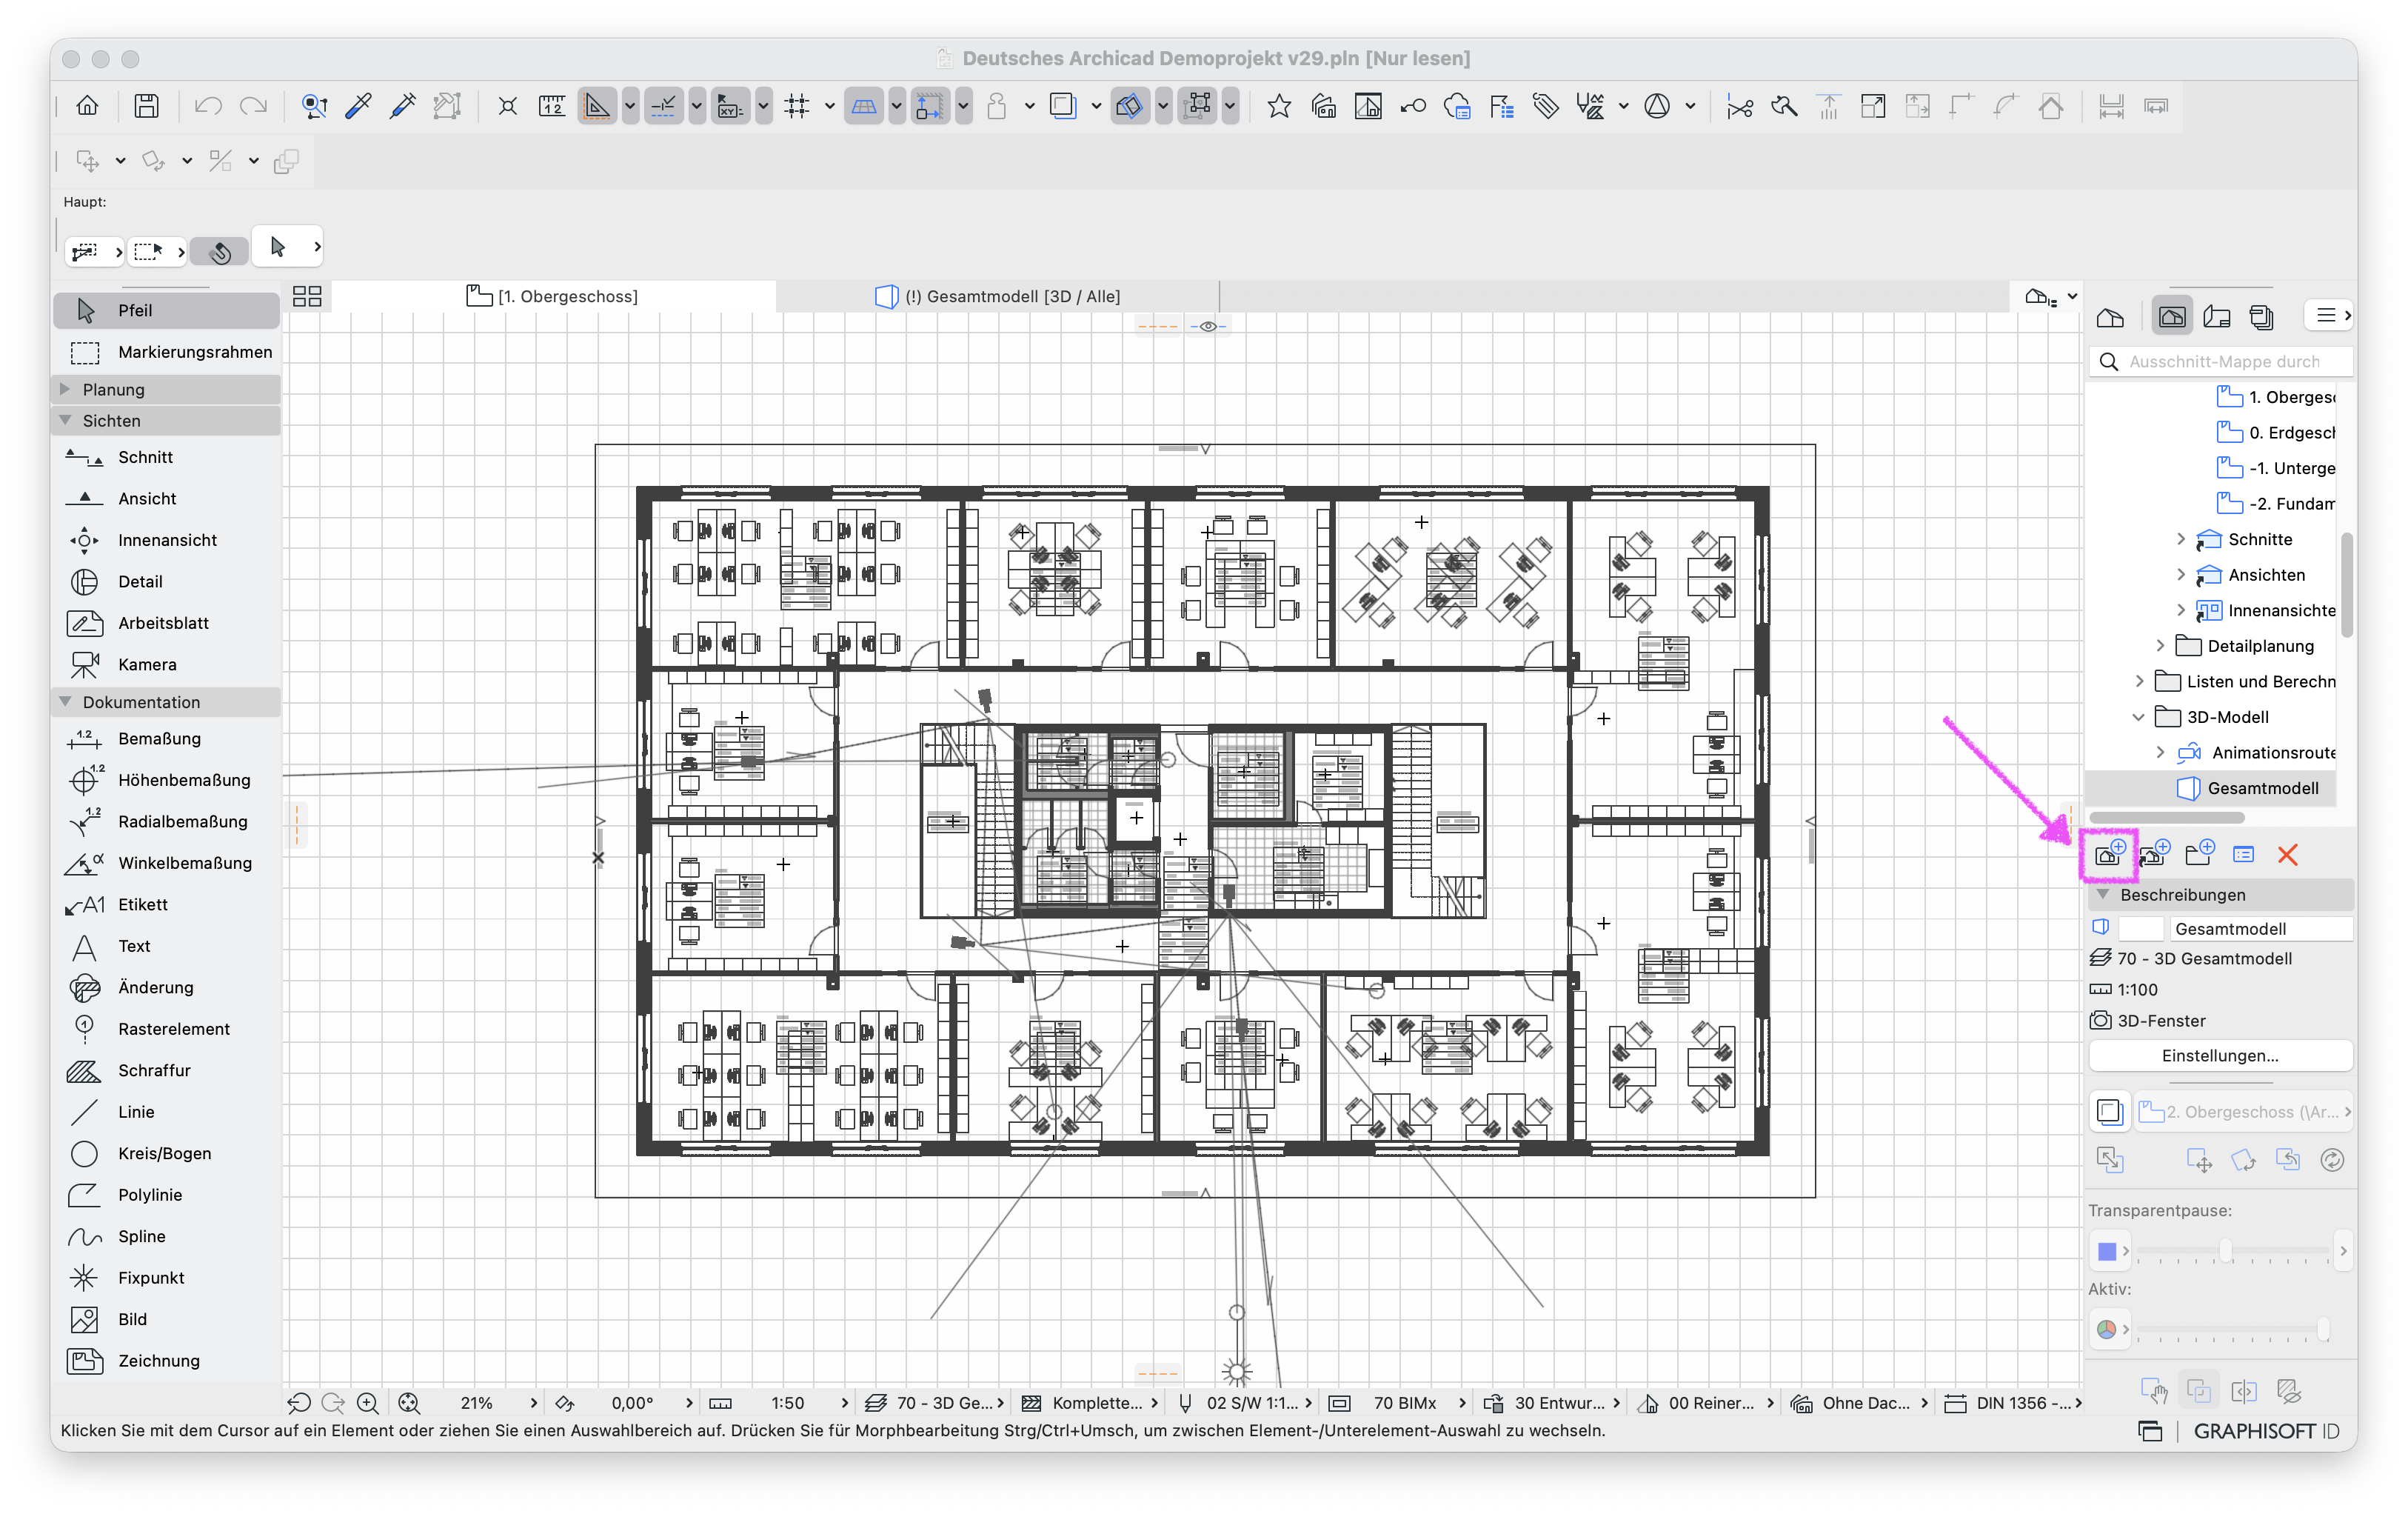Click the red delete X icon
The width and height of the screenshot is (2408, 1514).
[x=2287, y=855]
